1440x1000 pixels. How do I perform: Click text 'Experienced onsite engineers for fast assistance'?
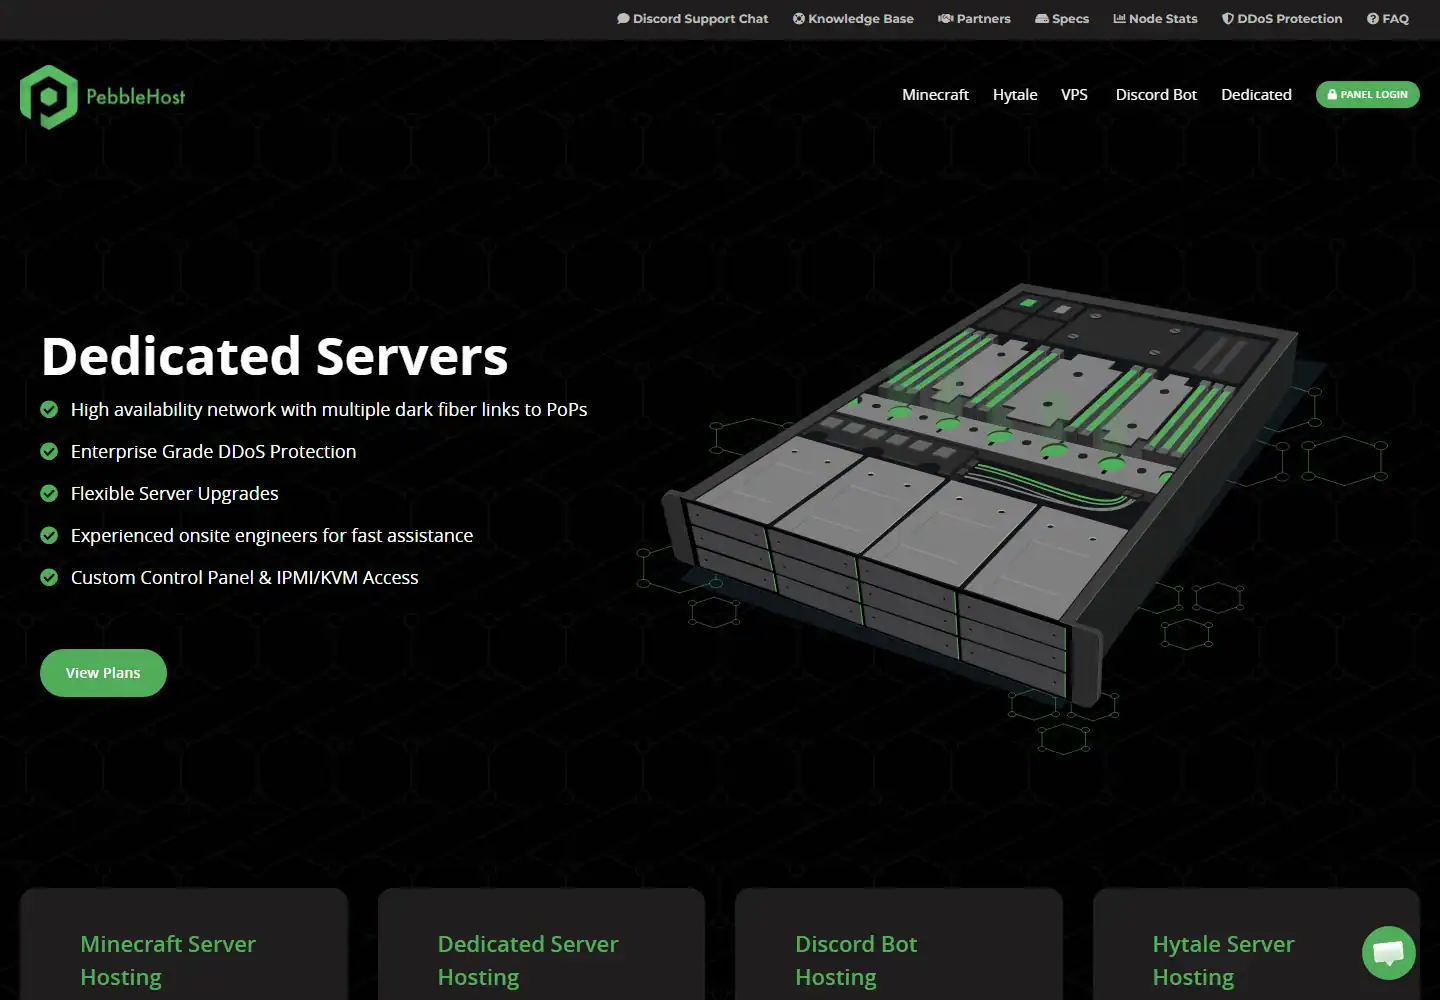(x=272, y=535)
